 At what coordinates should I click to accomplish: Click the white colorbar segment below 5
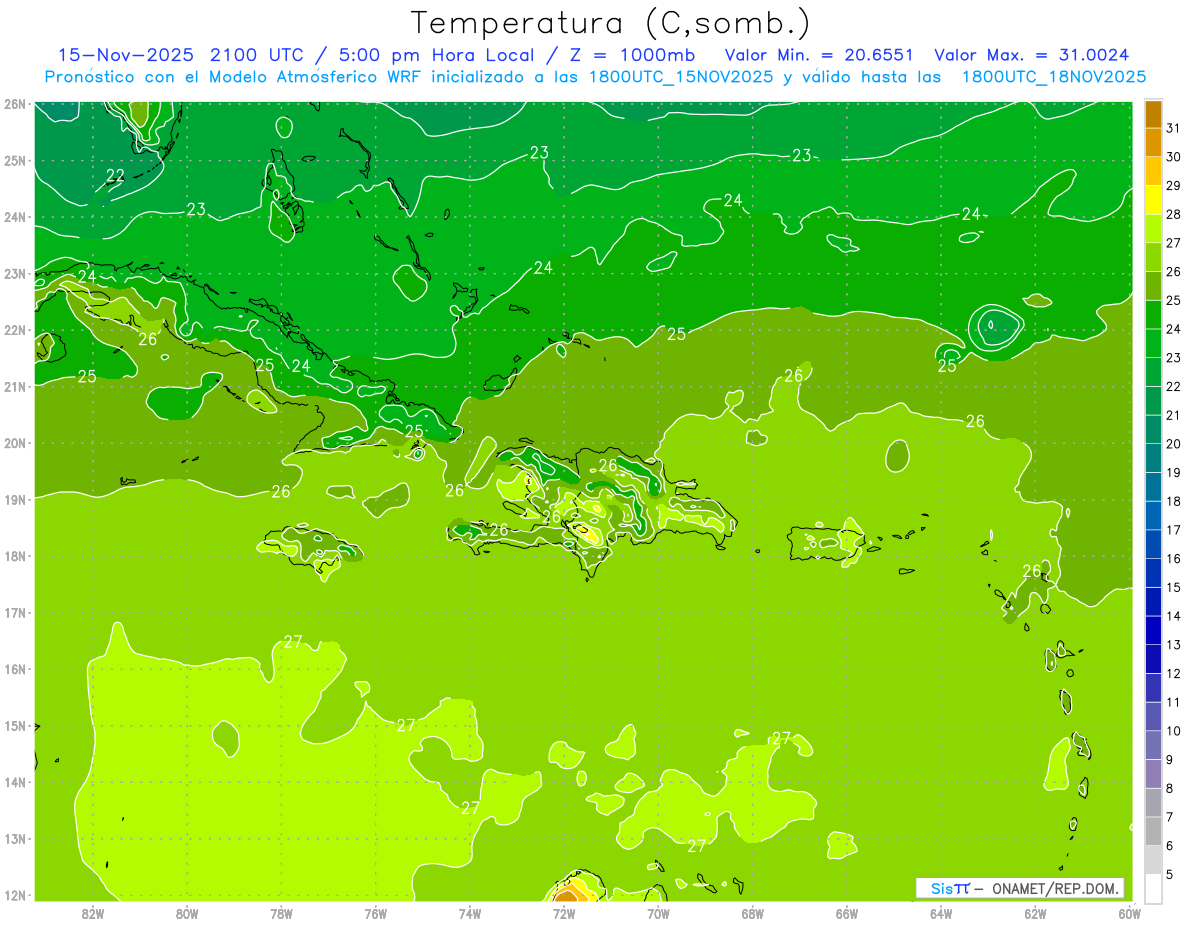coord(1153,888)
